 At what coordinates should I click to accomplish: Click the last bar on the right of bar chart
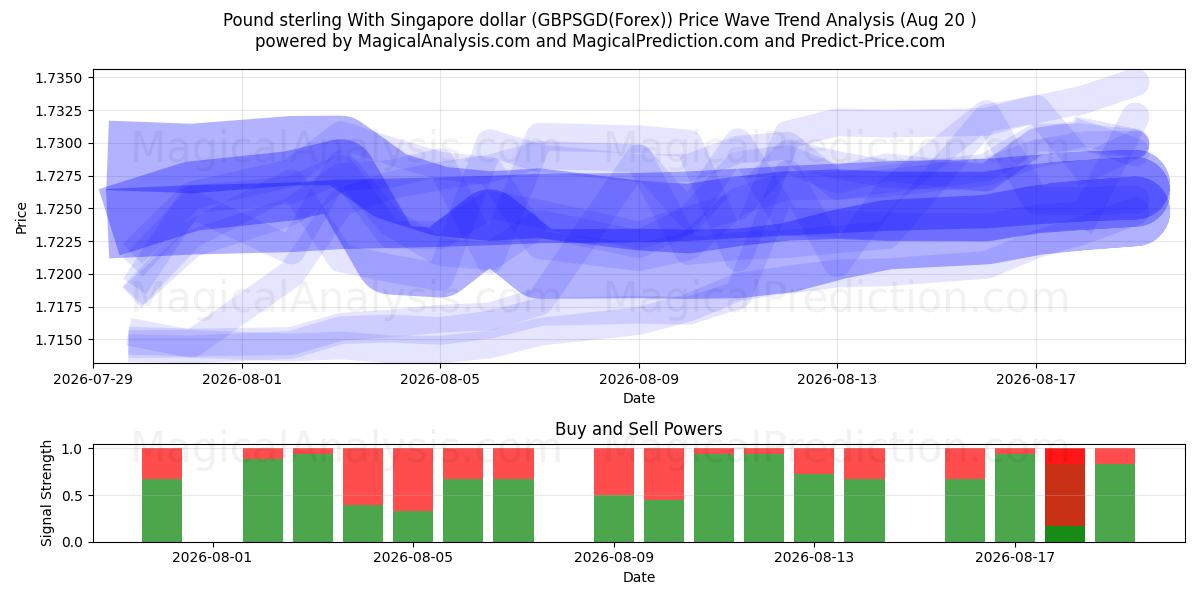1115,495
